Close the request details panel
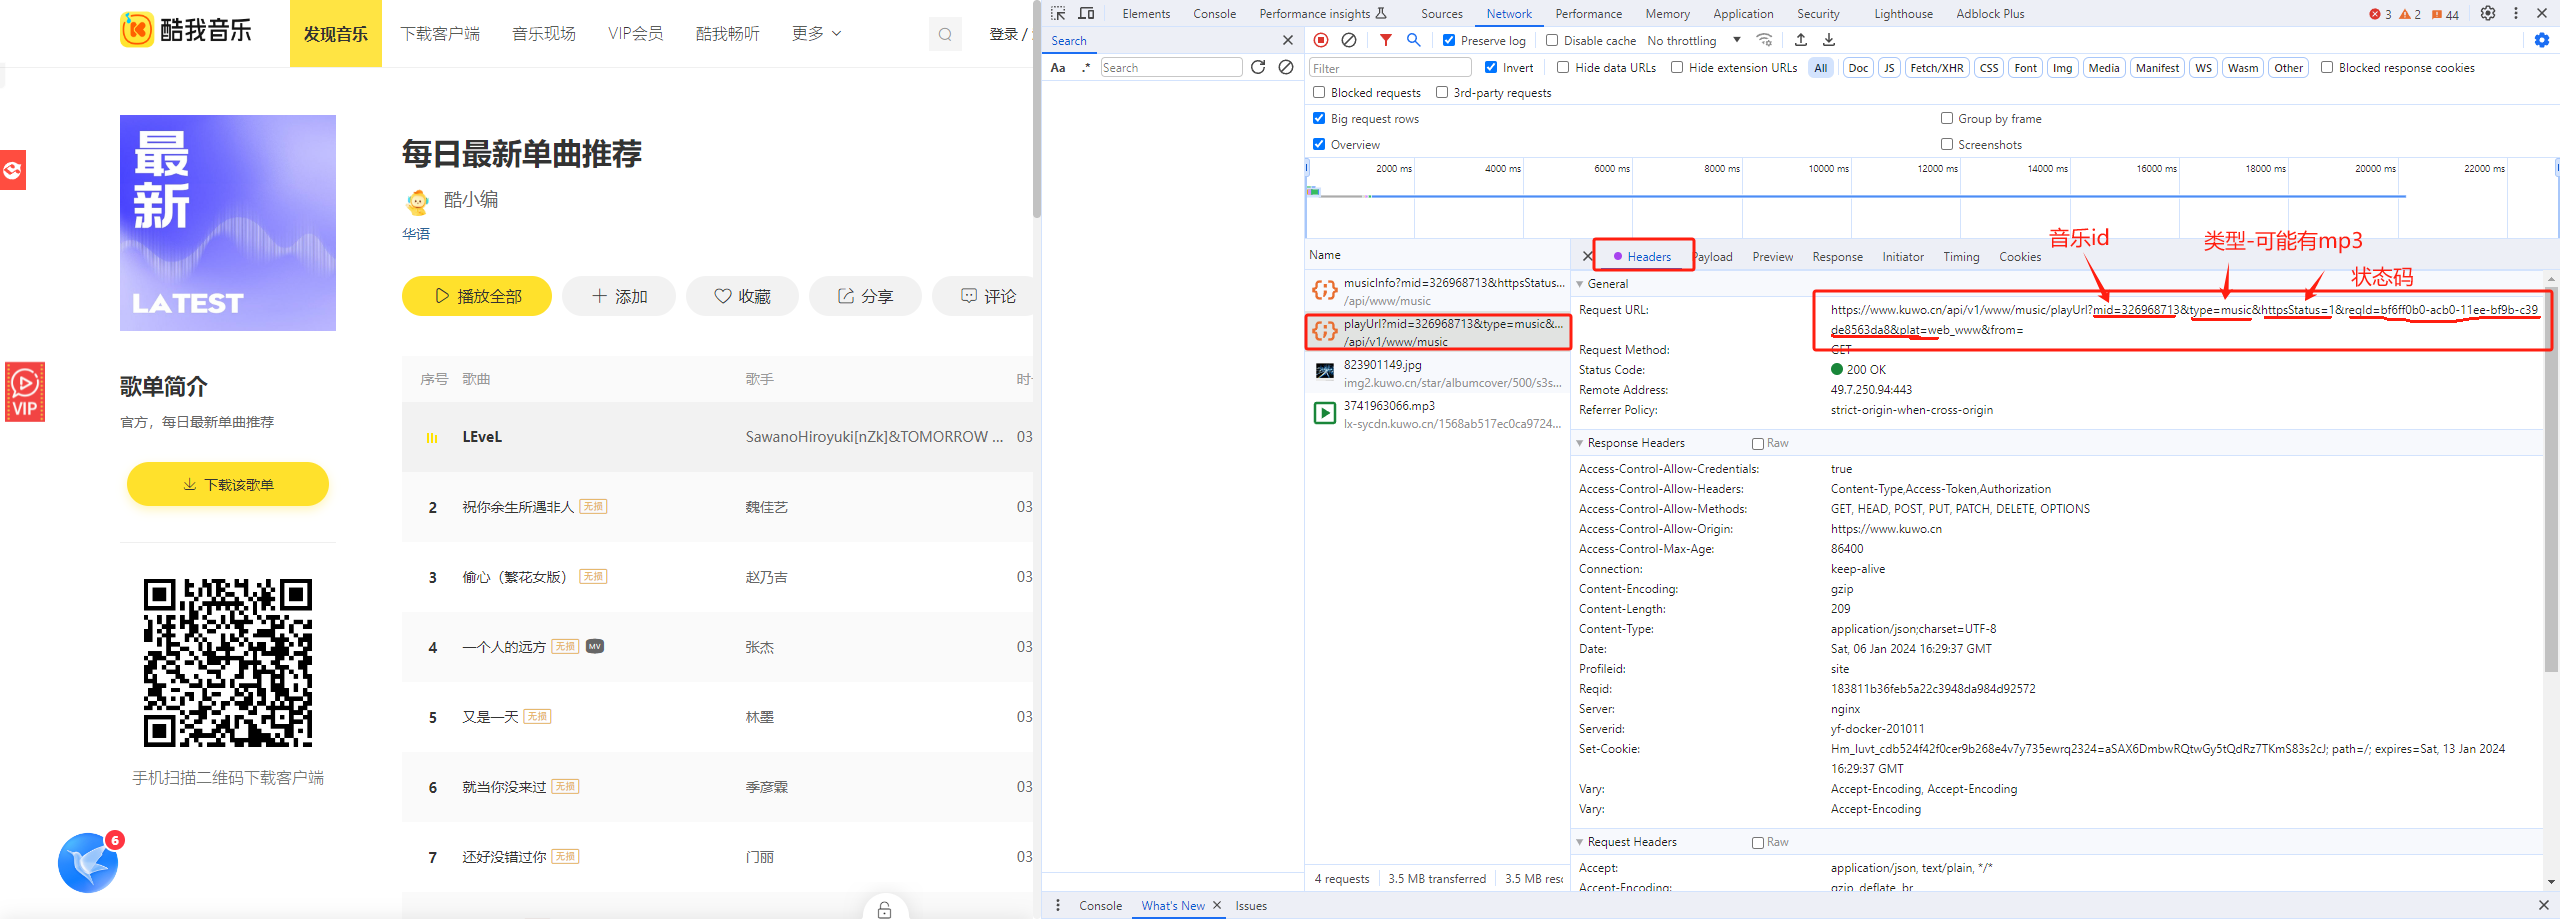2560x919 pixels. click(1587, 256)
